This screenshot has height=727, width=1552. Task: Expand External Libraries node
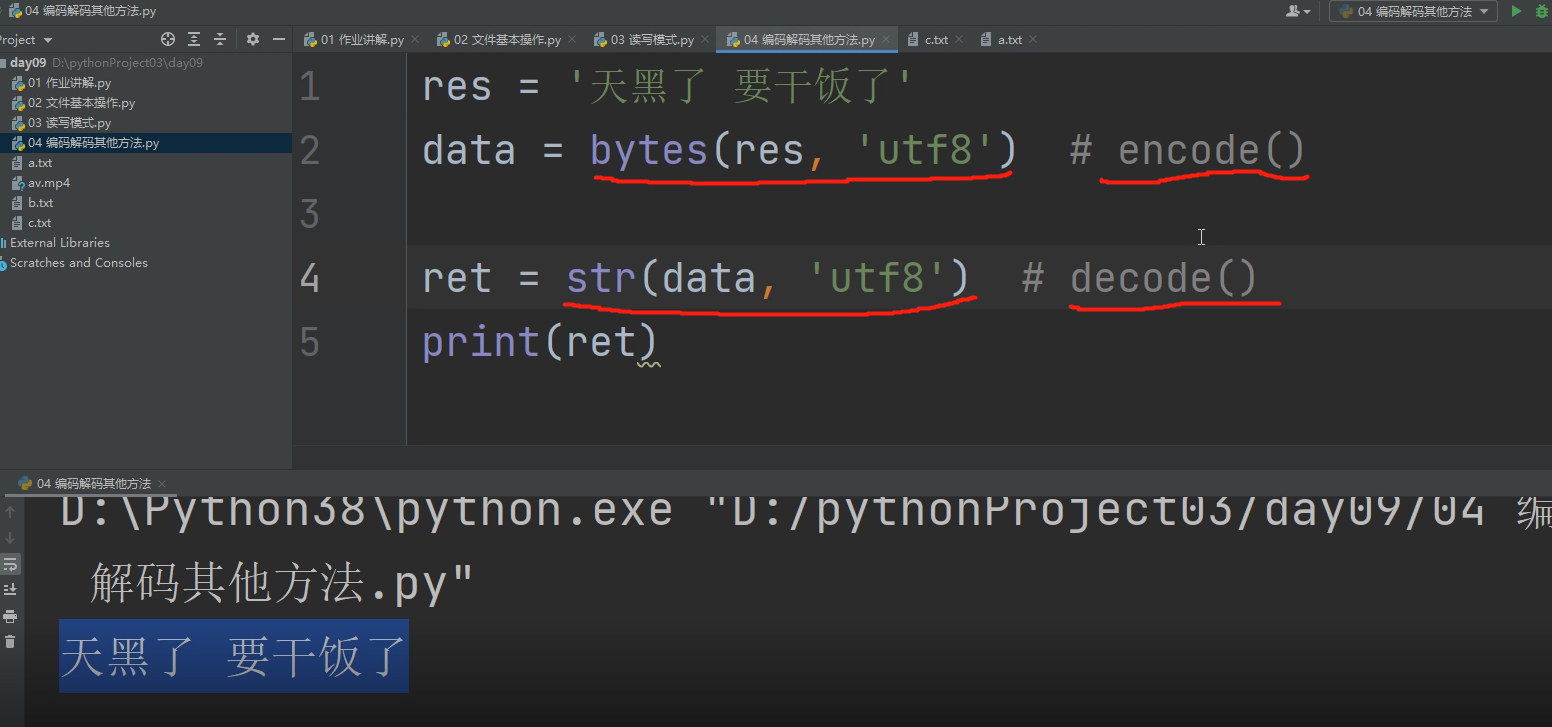[x=59, y=243]
